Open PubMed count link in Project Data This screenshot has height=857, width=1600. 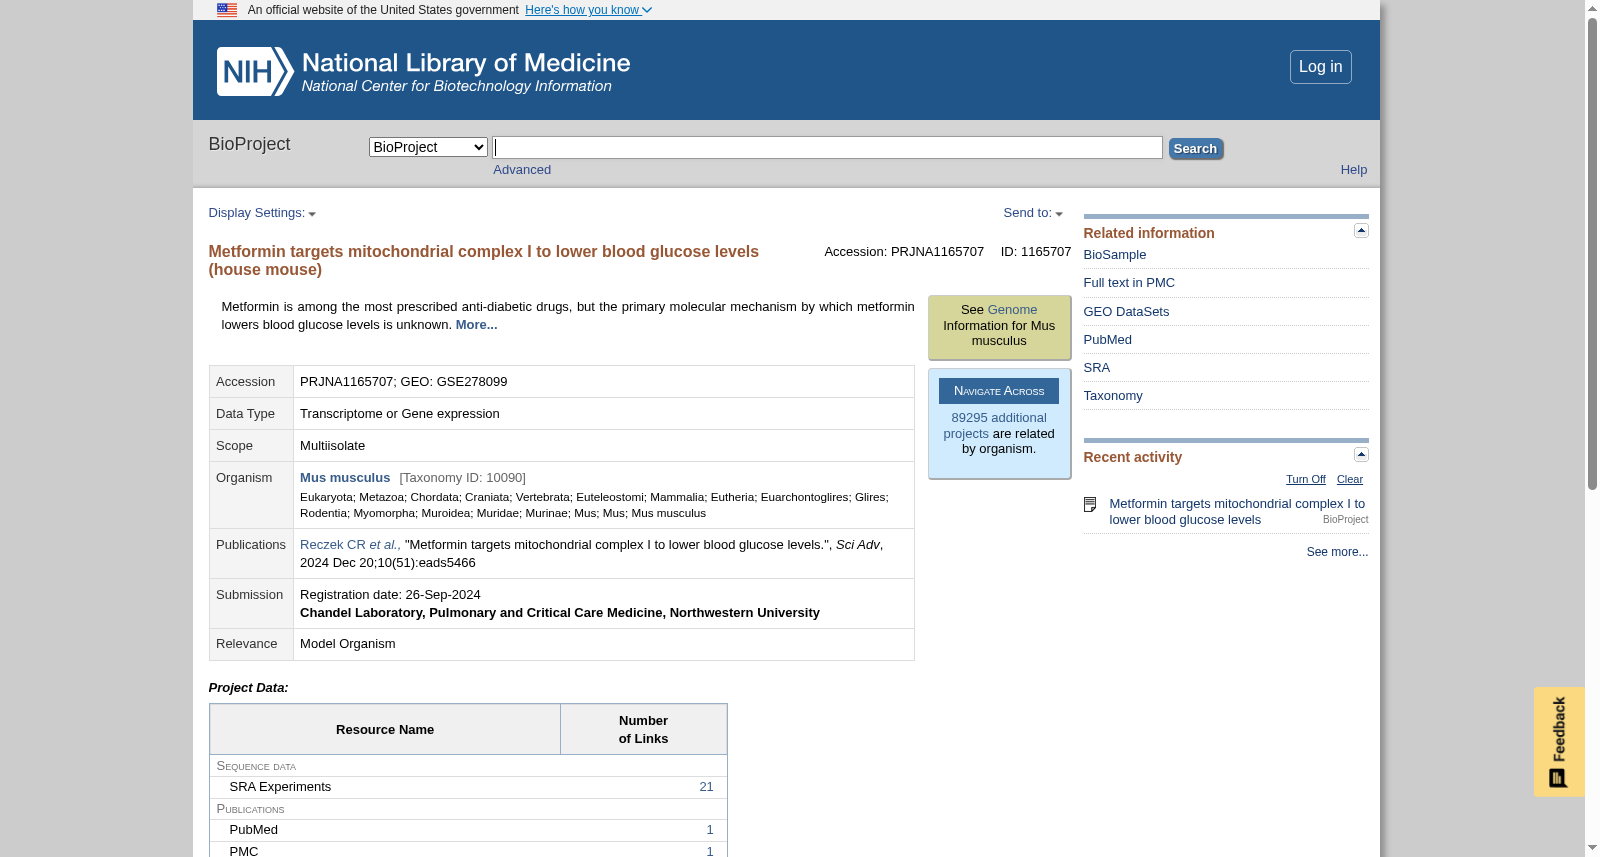pyautogui.click(x=710, y=830)
